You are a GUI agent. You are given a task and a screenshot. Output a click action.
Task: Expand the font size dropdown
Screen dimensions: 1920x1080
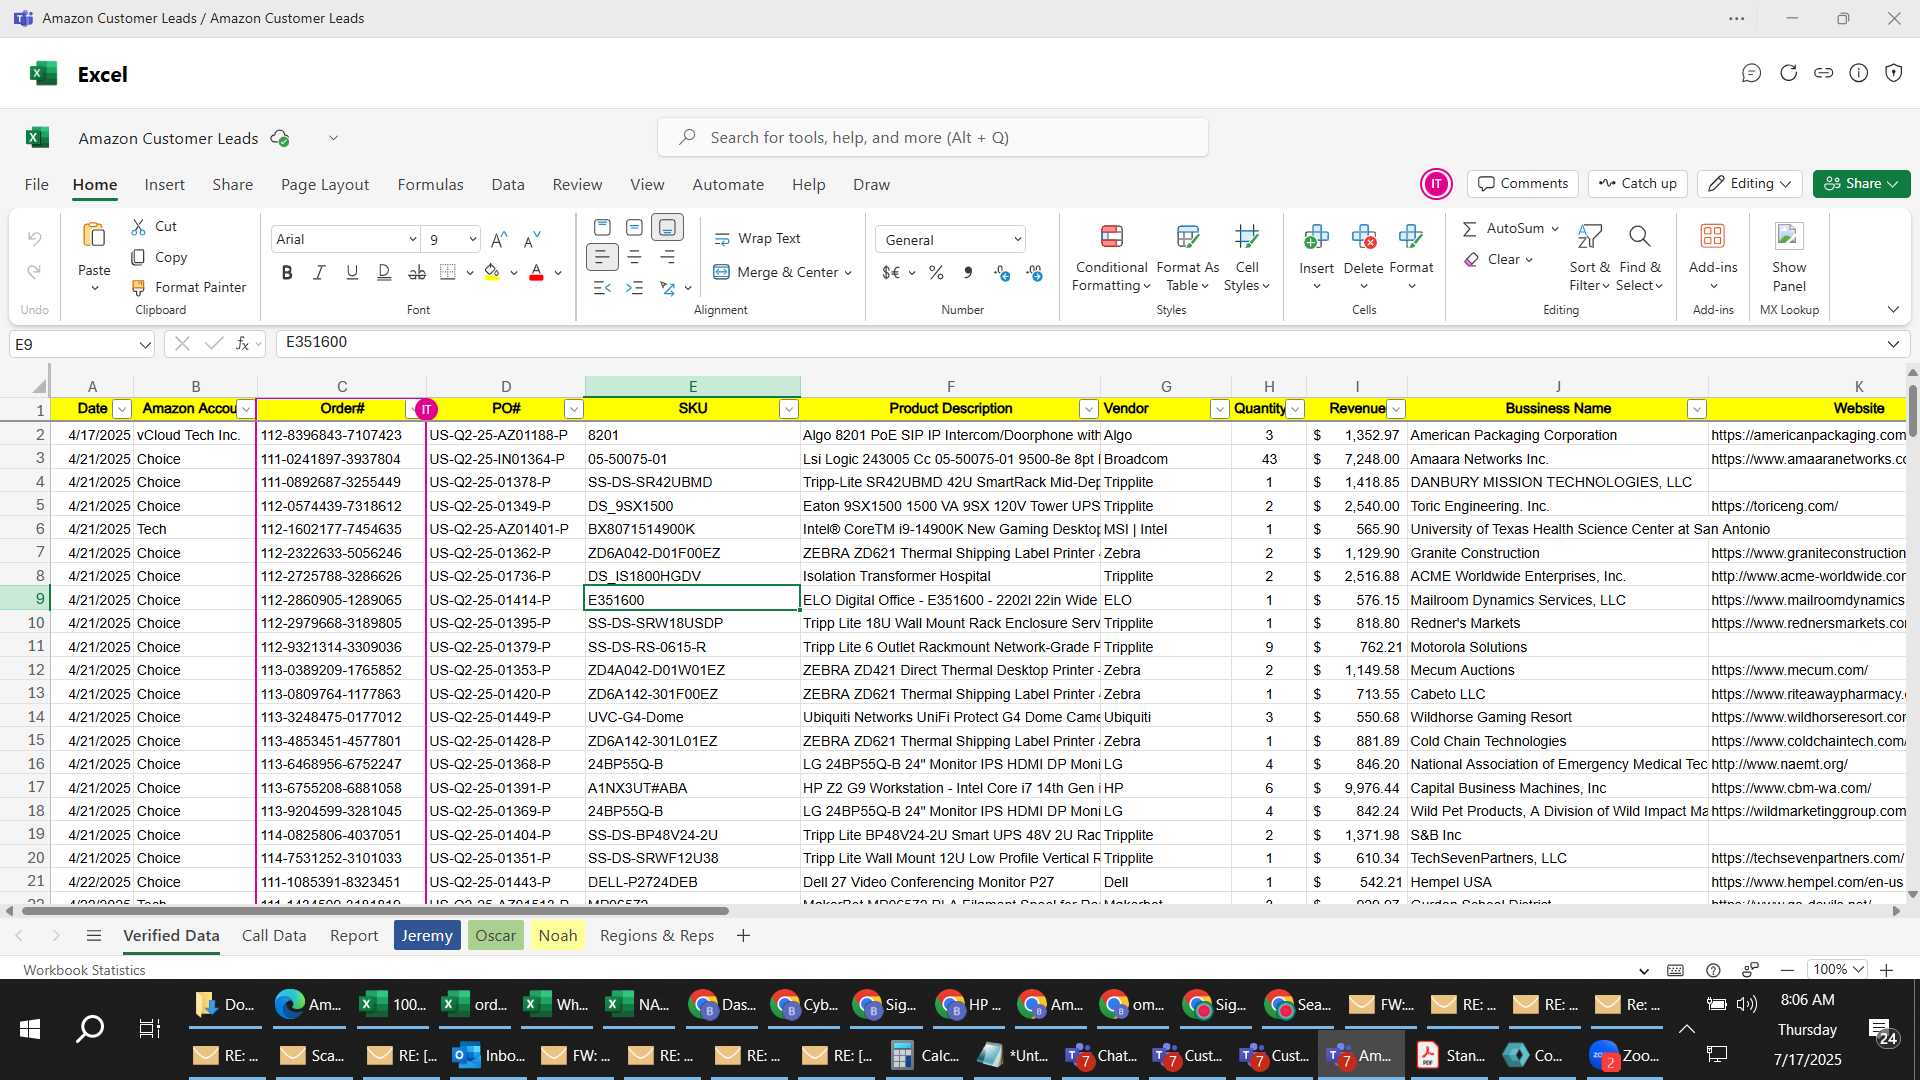[472, 239]
